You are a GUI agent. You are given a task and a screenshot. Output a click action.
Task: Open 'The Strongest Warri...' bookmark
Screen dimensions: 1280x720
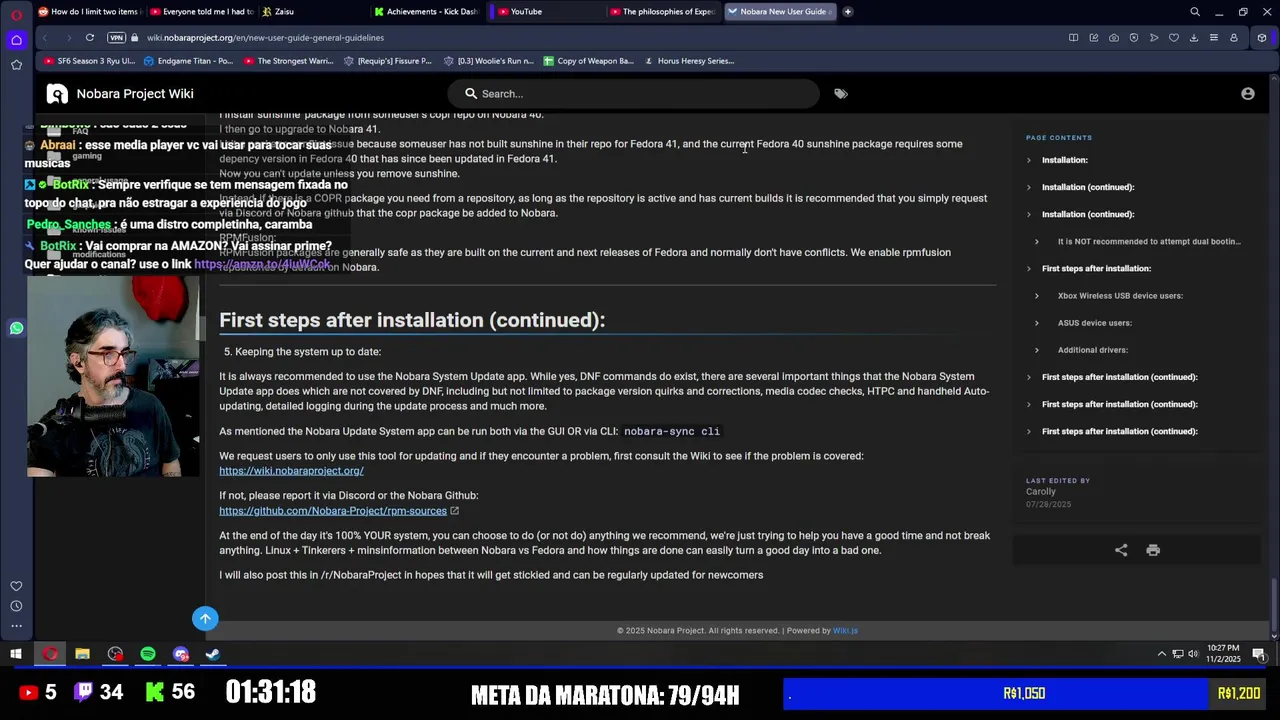point(289,61)
